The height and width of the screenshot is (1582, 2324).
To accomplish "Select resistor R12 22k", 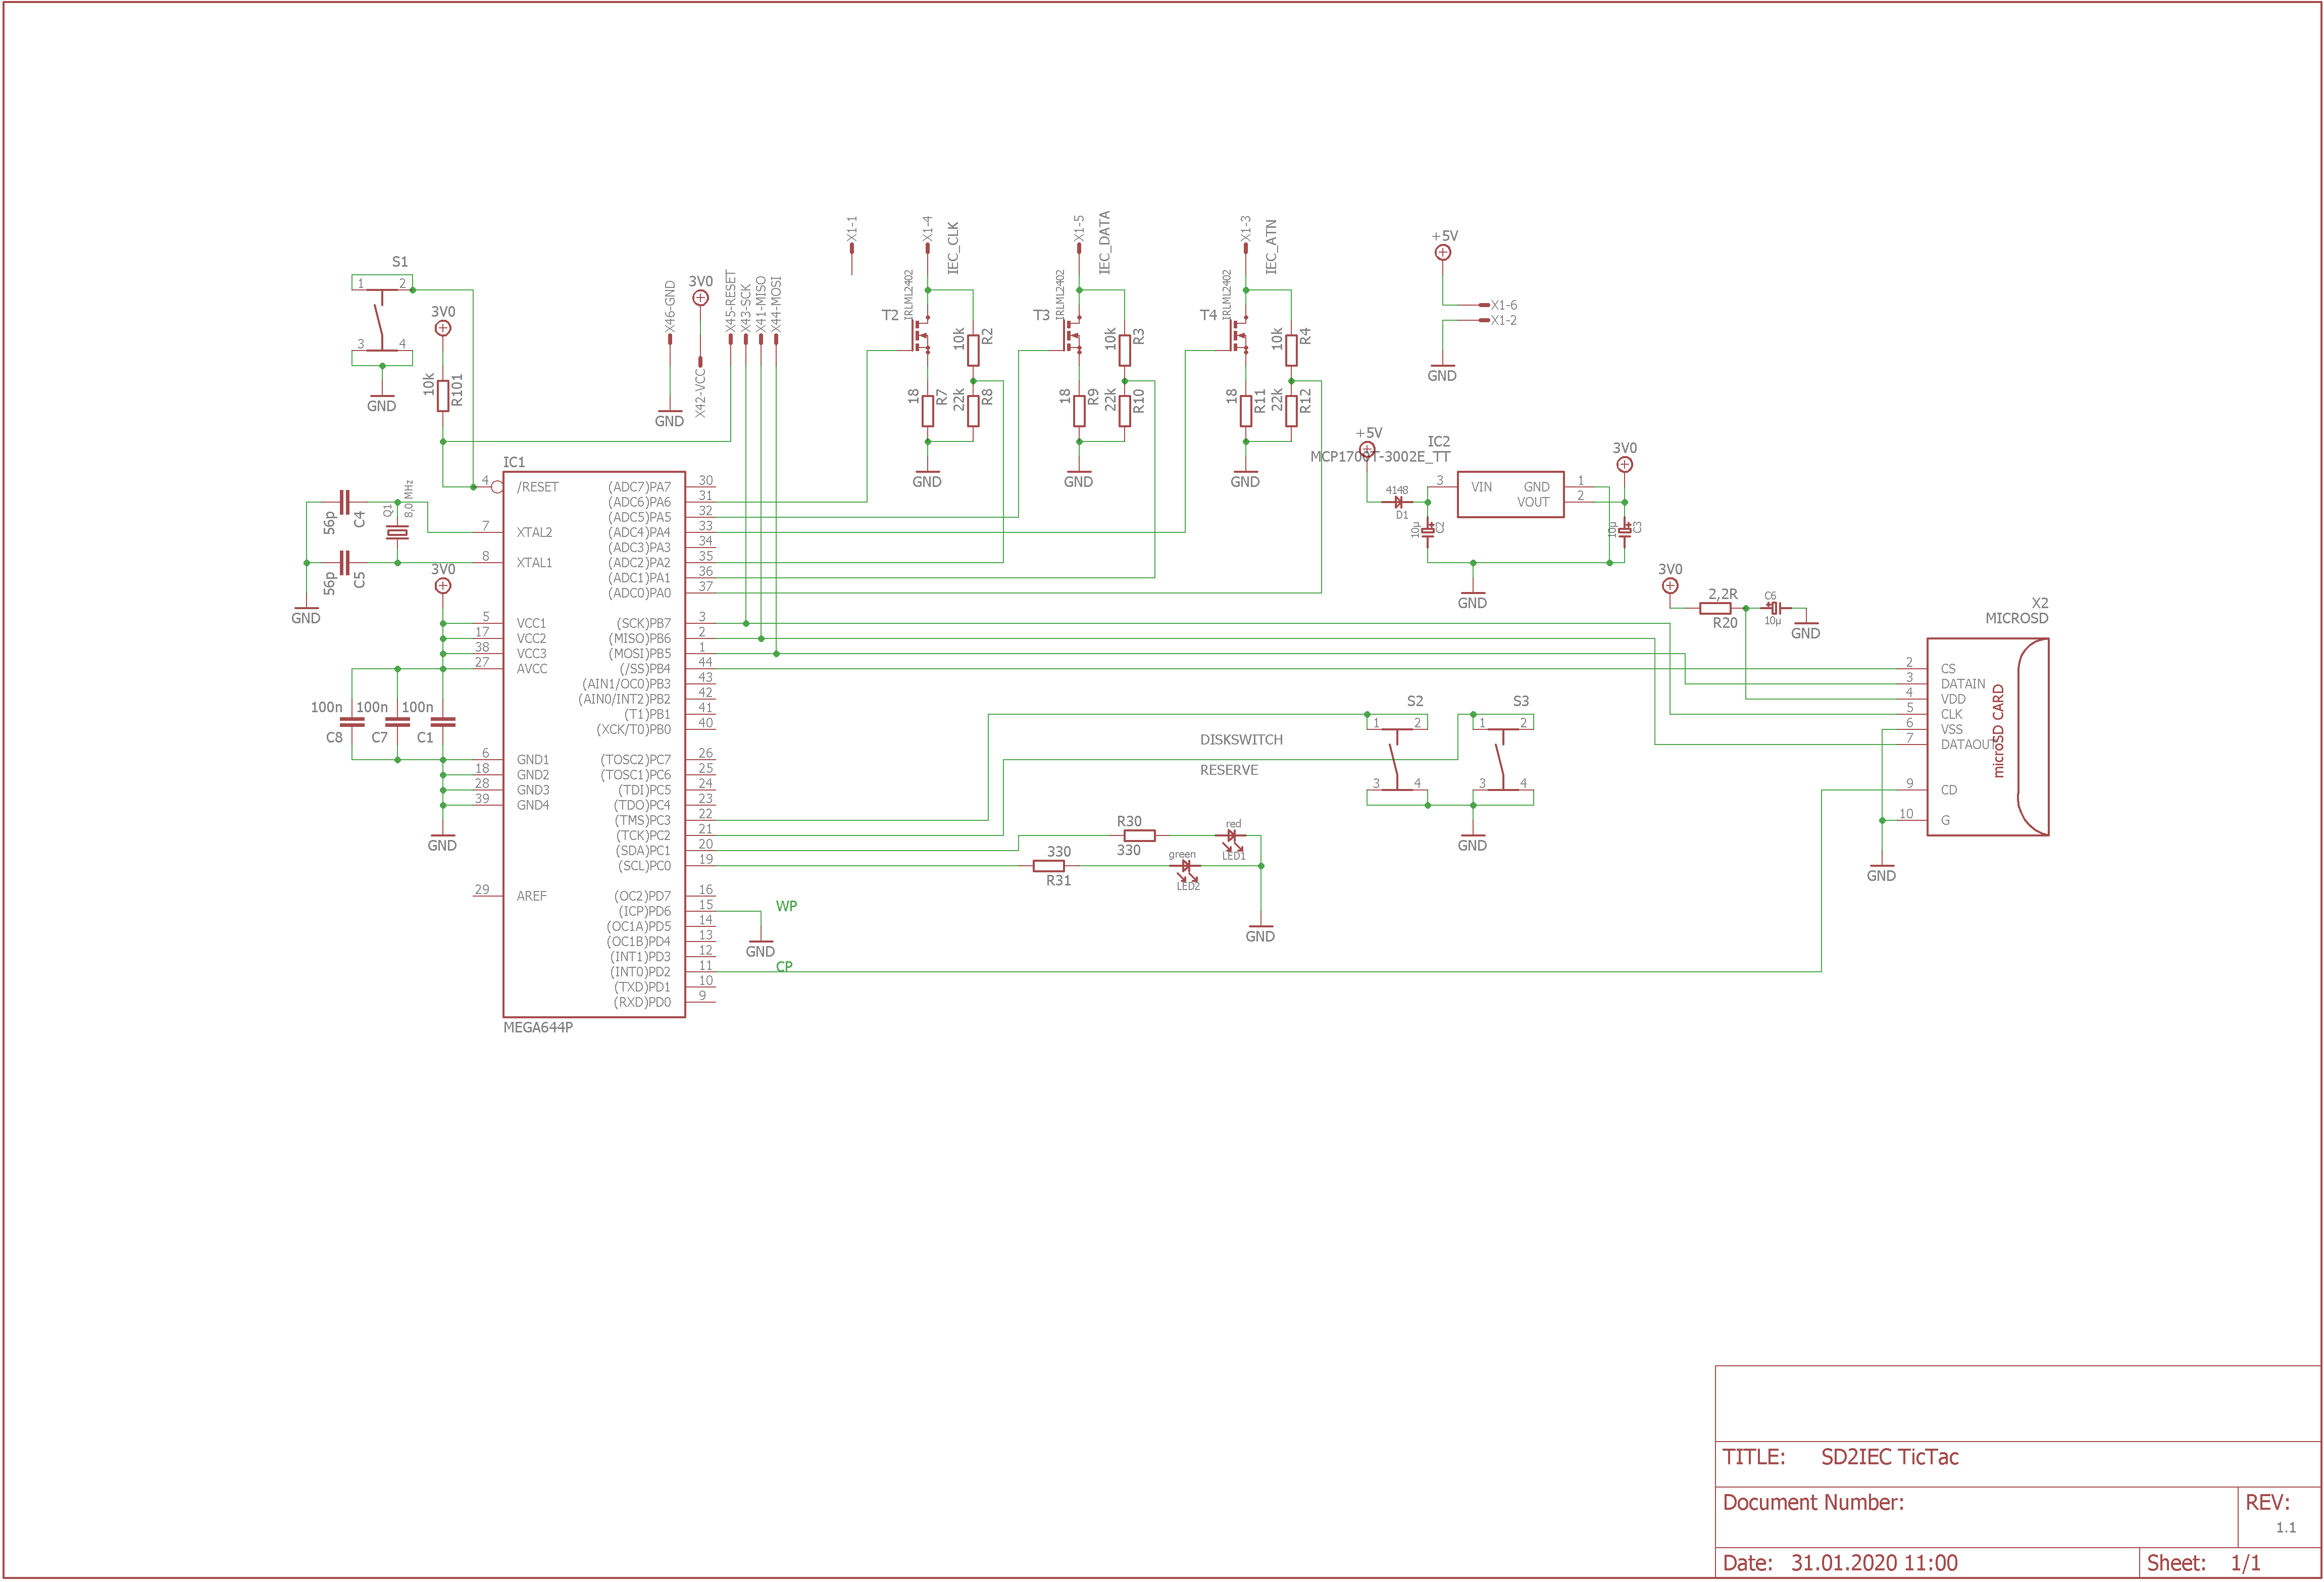I will (1291, 410).
